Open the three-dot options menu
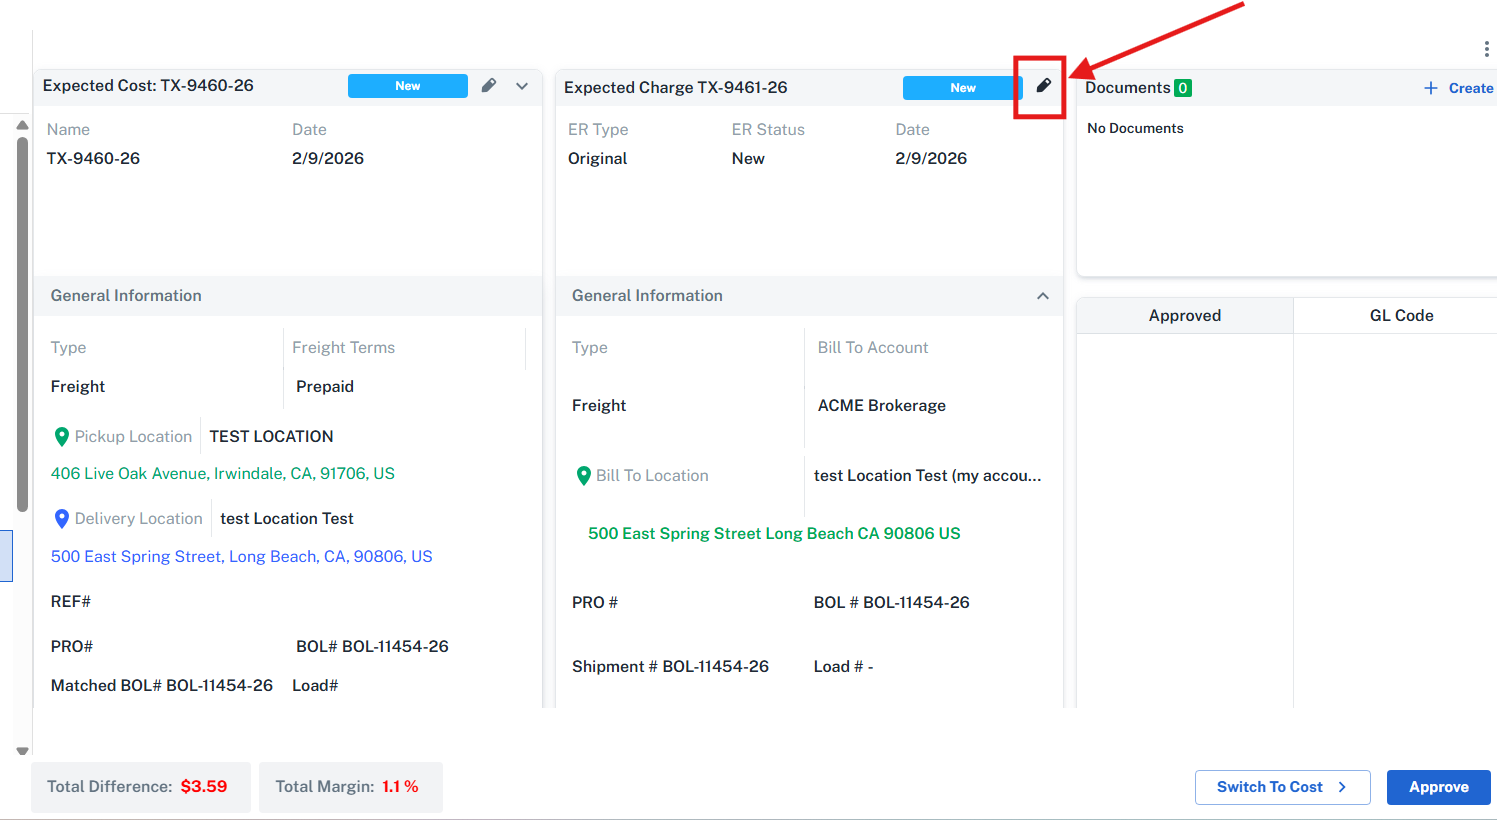Screen dimensions: 1497x820 [x=1486, y=49]
